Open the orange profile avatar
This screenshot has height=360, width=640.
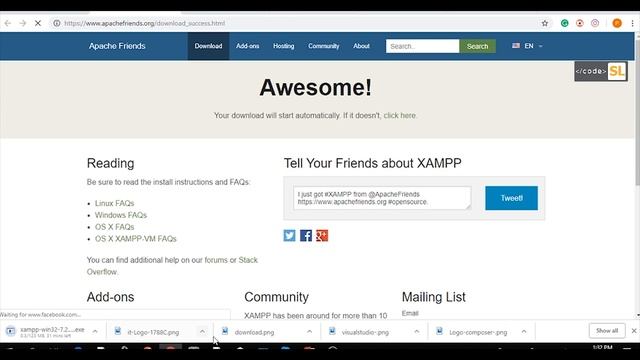[x=617, y=23]
